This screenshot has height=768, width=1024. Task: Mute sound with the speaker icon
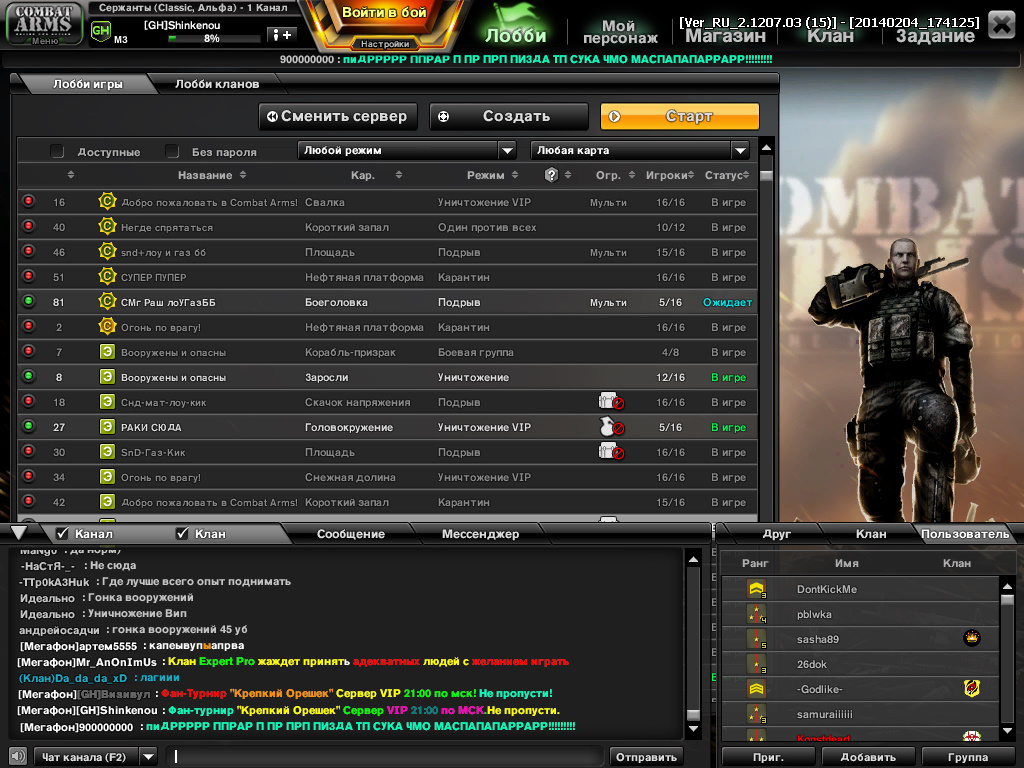(18, 757)
